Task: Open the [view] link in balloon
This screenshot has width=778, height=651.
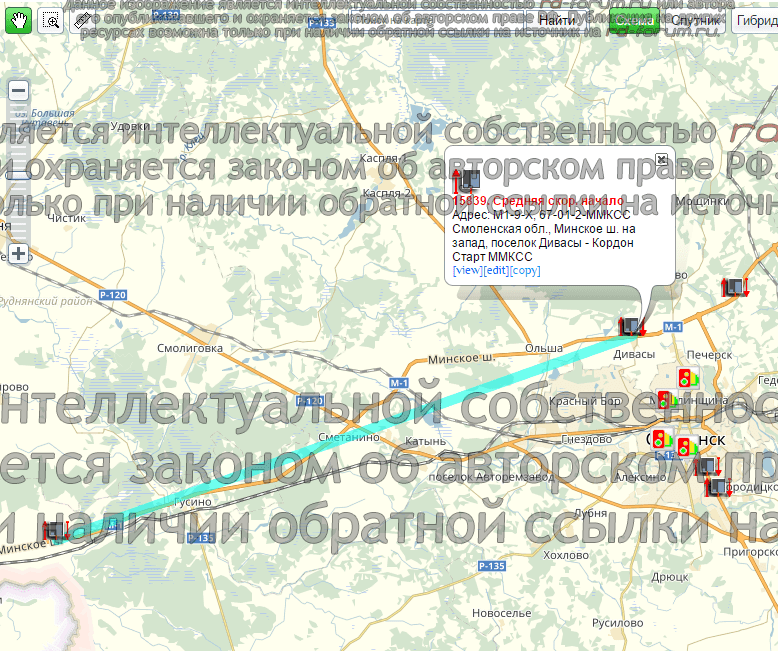Action: (467, 271)
